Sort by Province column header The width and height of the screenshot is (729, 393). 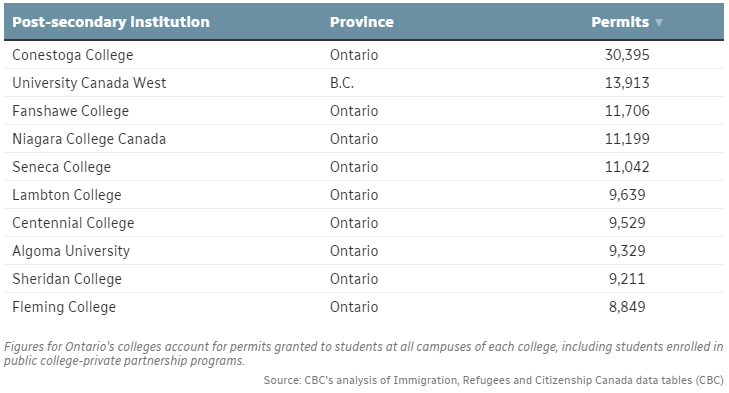pos(362,22)
